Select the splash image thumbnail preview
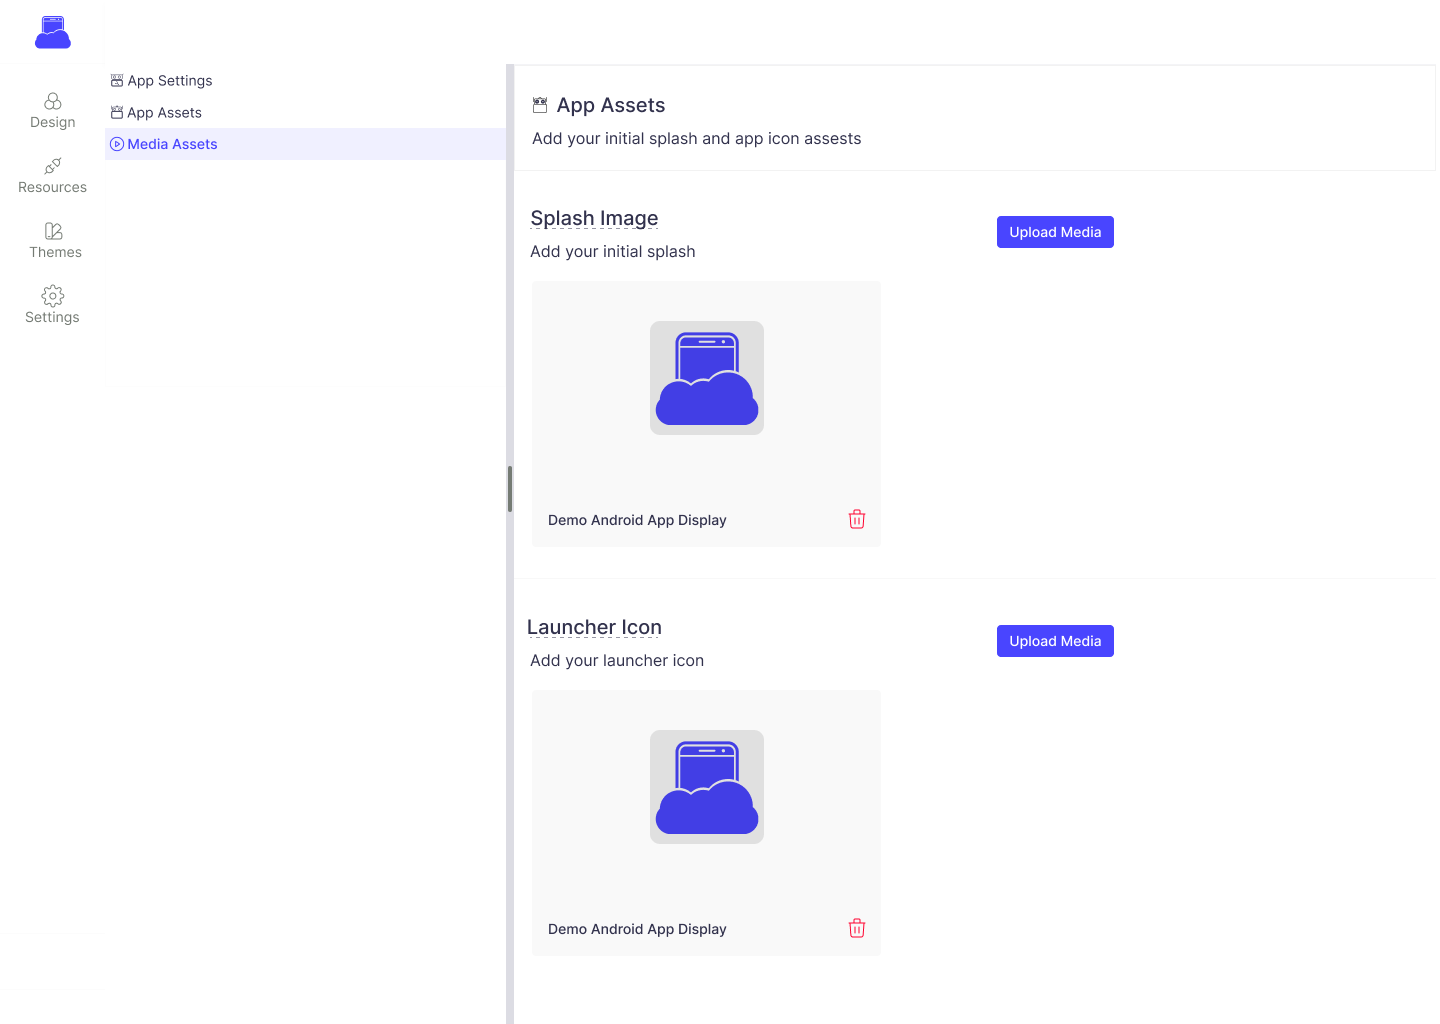1440x1024 pixels. (x=706, y=378)
